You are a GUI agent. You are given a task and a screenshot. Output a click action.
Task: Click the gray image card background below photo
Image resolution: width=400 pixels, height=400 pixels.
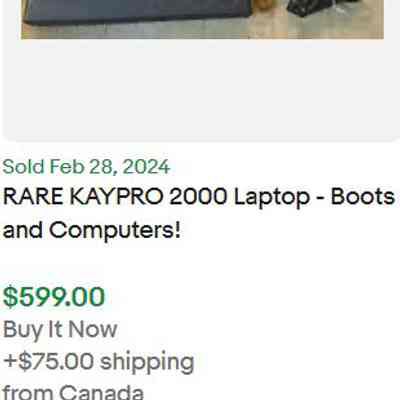point(200,88)
